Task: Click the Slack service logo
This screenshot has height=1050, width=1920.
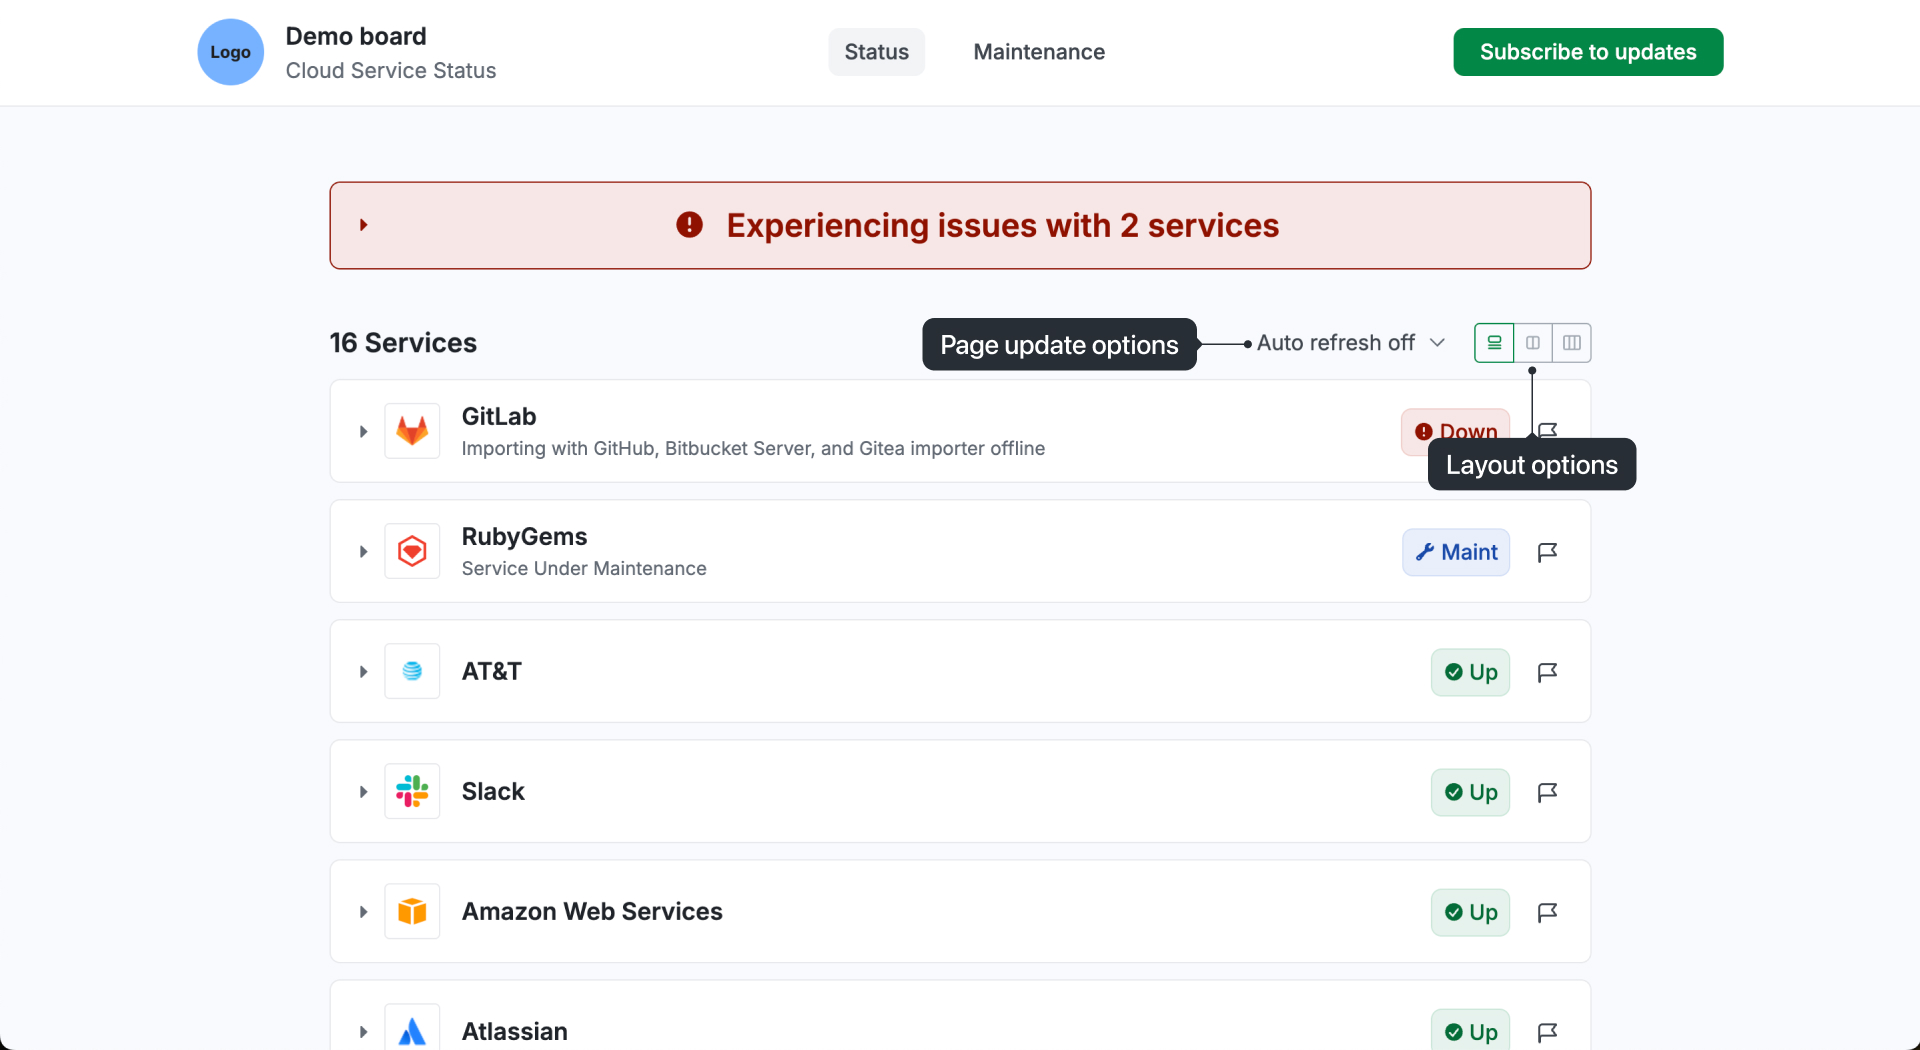Action: [x=412, y=791]
